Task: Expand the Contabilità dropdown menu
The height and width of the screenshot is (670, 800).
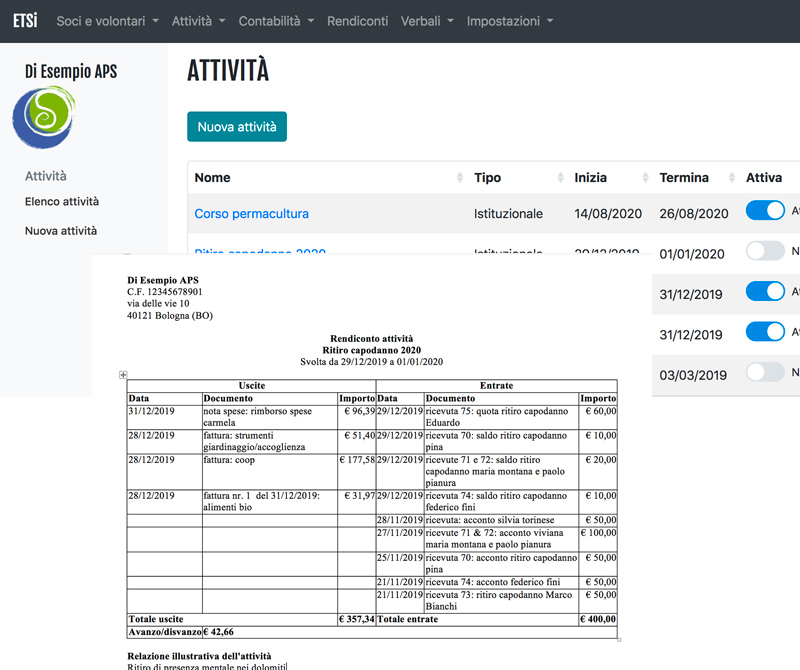Action: coord(276,21)
